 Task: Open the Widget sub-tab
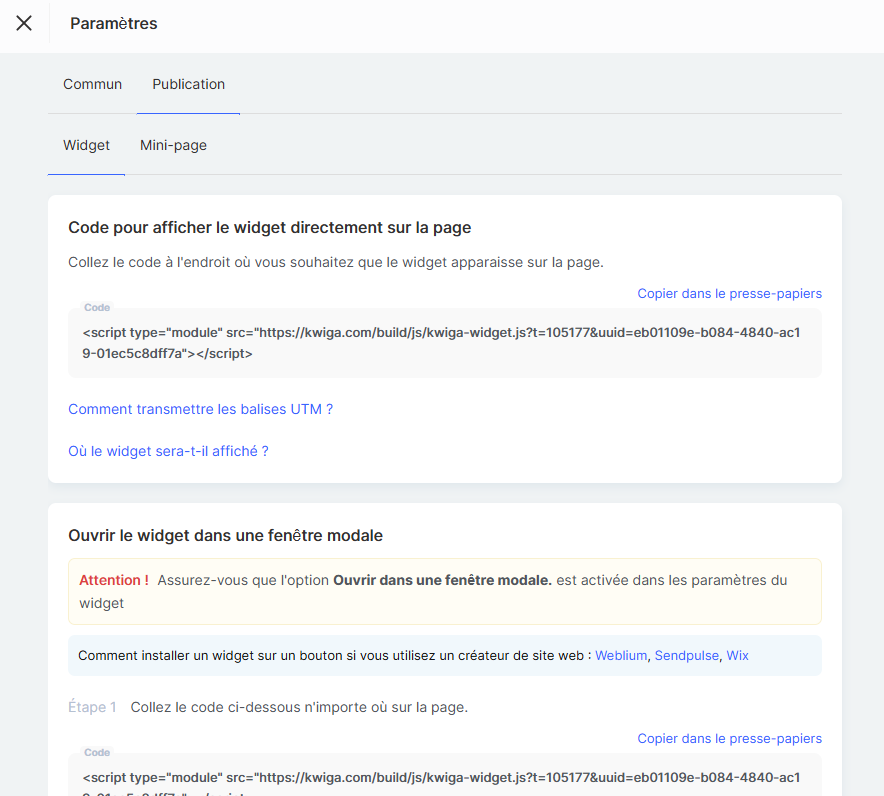[x=86, y=145]
